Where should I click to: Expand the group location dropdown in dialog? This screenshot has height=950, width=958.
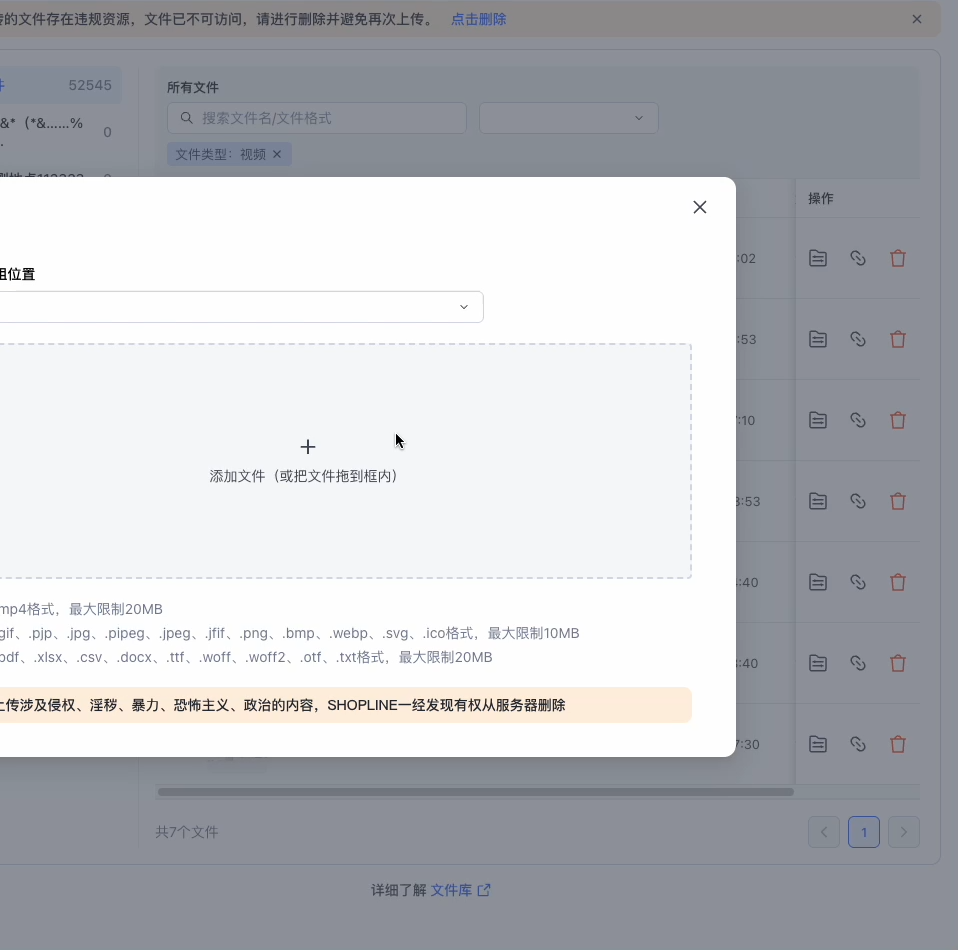tap(463, 307)
